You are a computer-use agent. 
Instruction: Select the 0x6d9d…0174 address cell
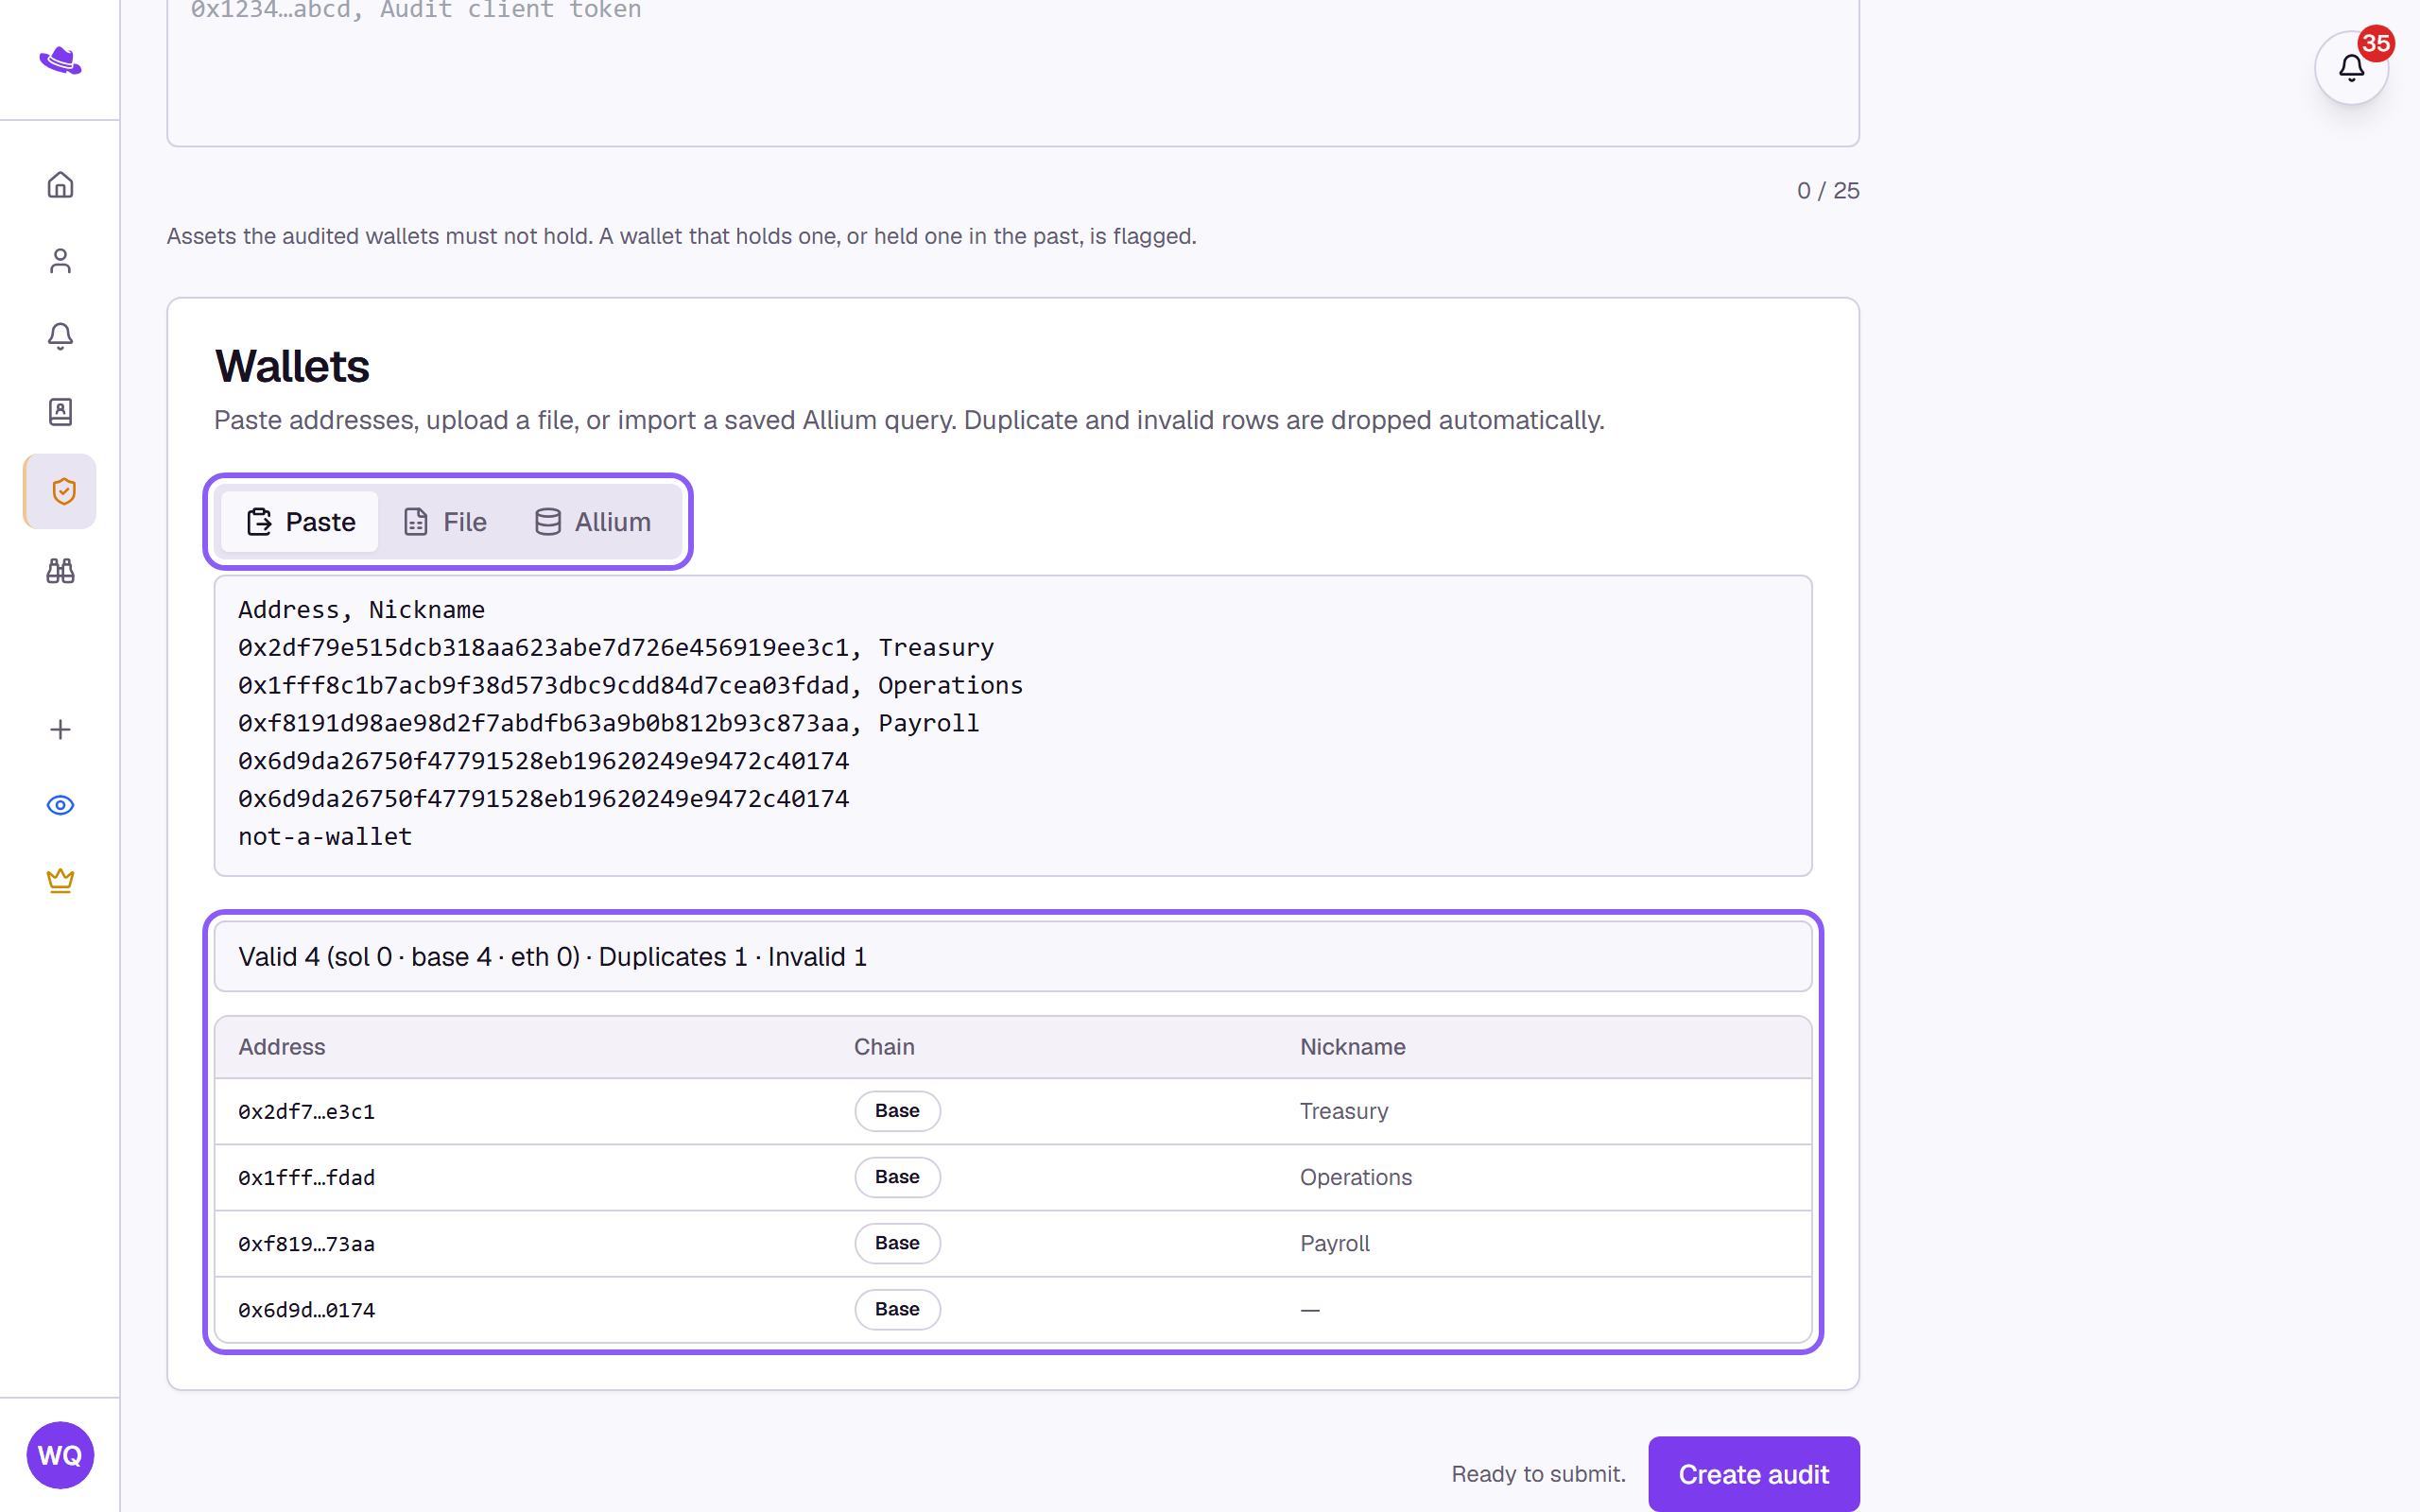tap(306, 1309)
